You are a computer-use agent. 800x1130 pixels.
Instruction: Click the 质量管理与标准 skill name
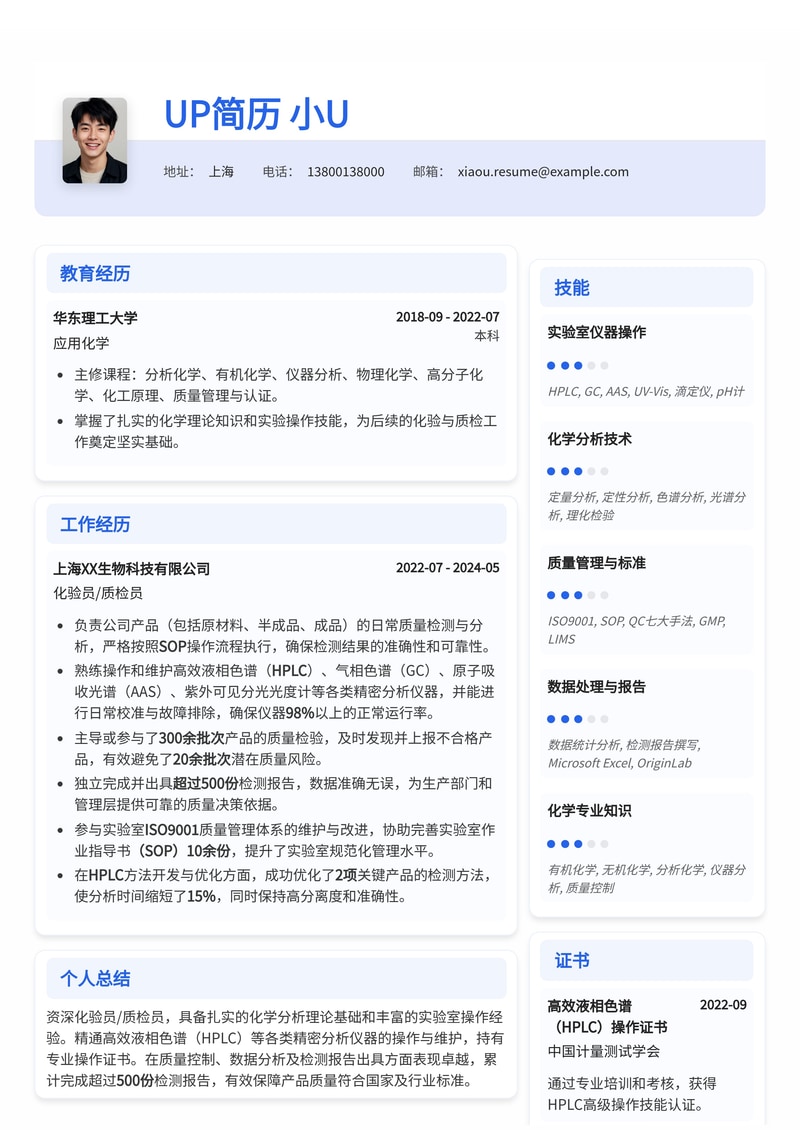coord(598,563)
